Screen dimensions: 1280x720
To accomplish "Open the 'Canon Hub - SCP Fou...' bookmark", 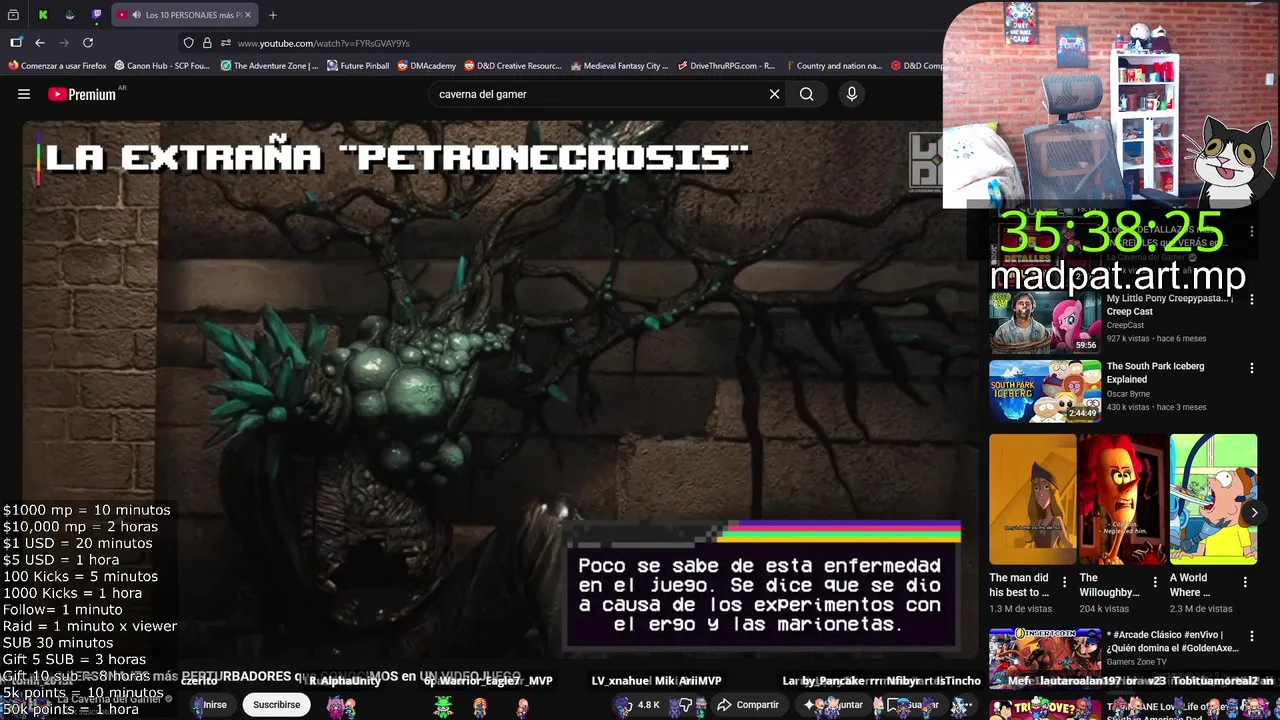I will pyautogui.click(x=162, y=66).
